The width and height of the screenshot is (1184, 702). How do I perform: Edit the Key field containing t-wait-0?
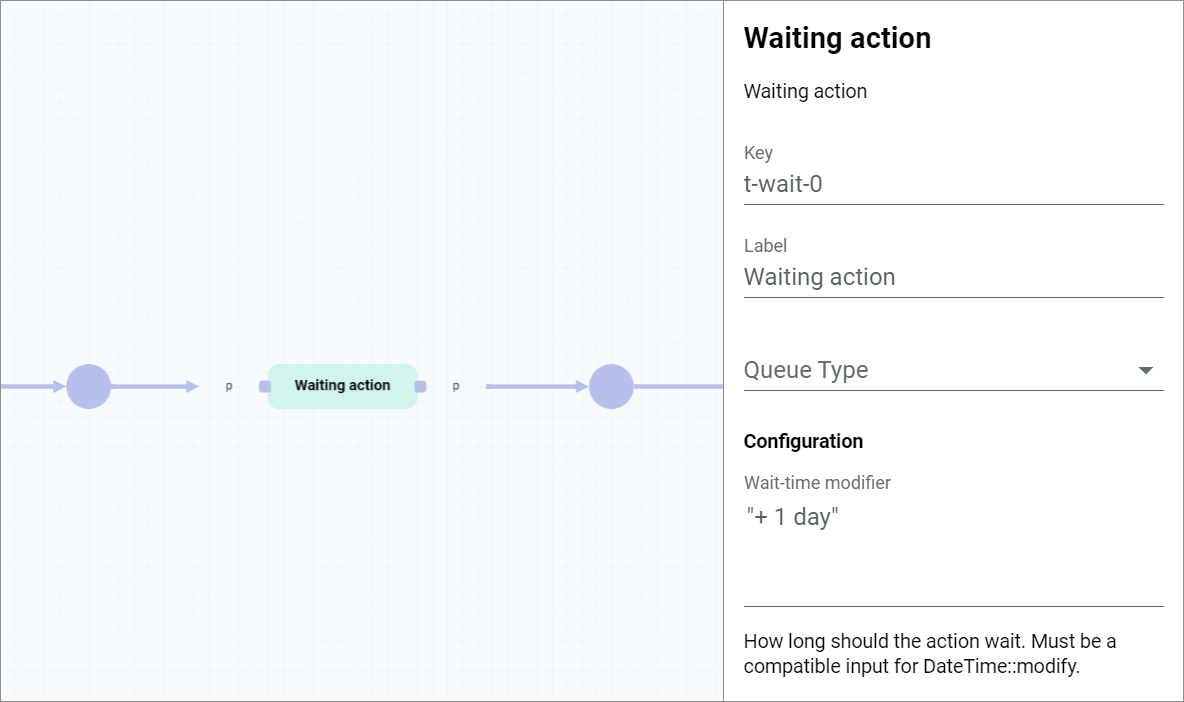click(x=953, y=184)
